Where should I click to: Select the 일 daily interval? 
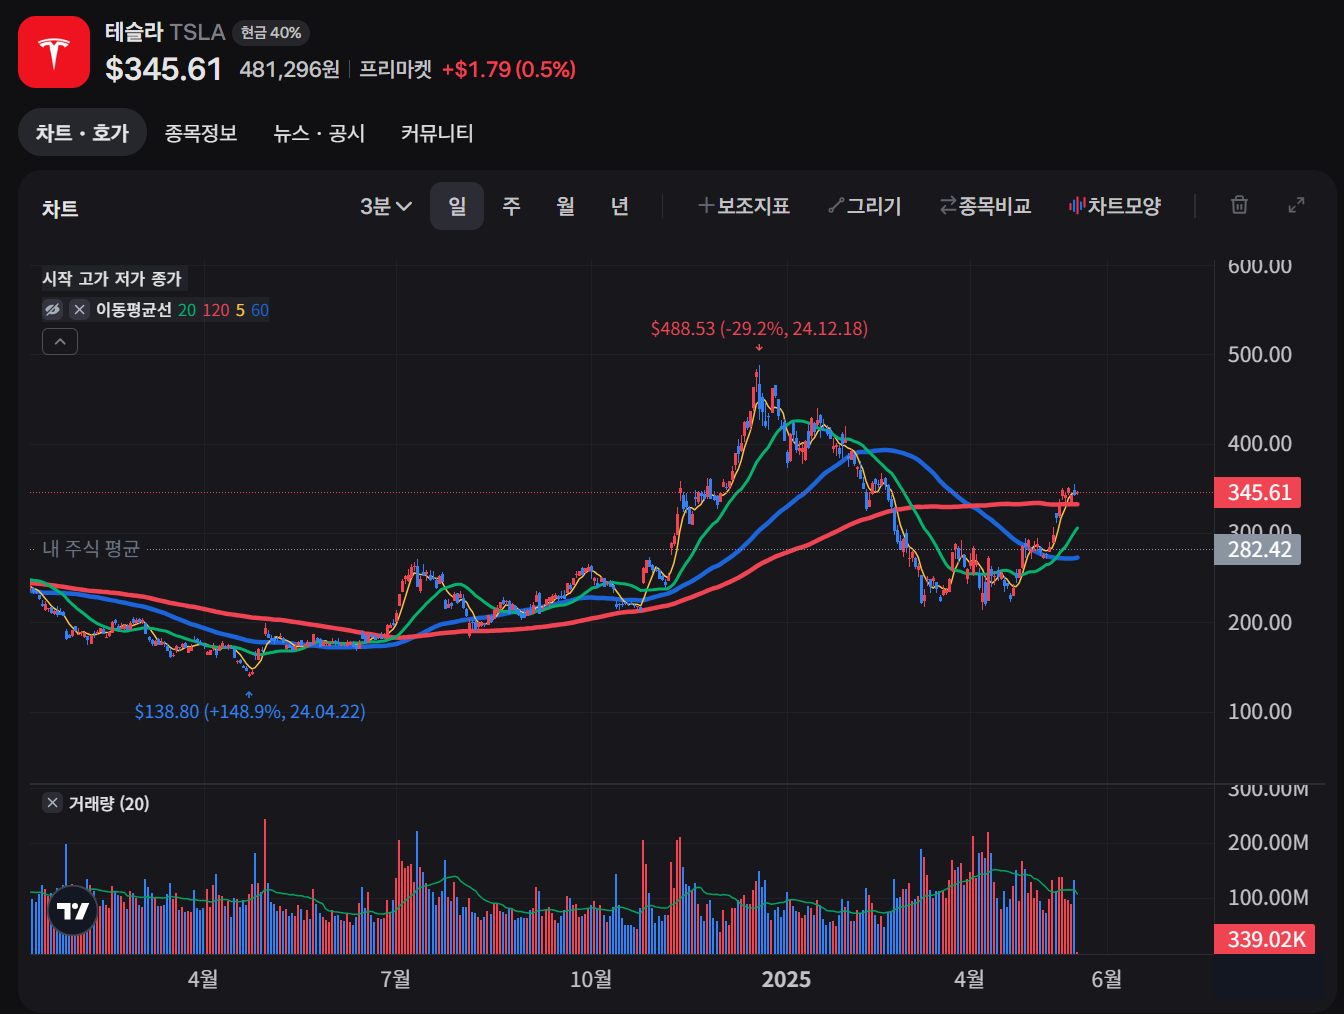tap(457, 206)
